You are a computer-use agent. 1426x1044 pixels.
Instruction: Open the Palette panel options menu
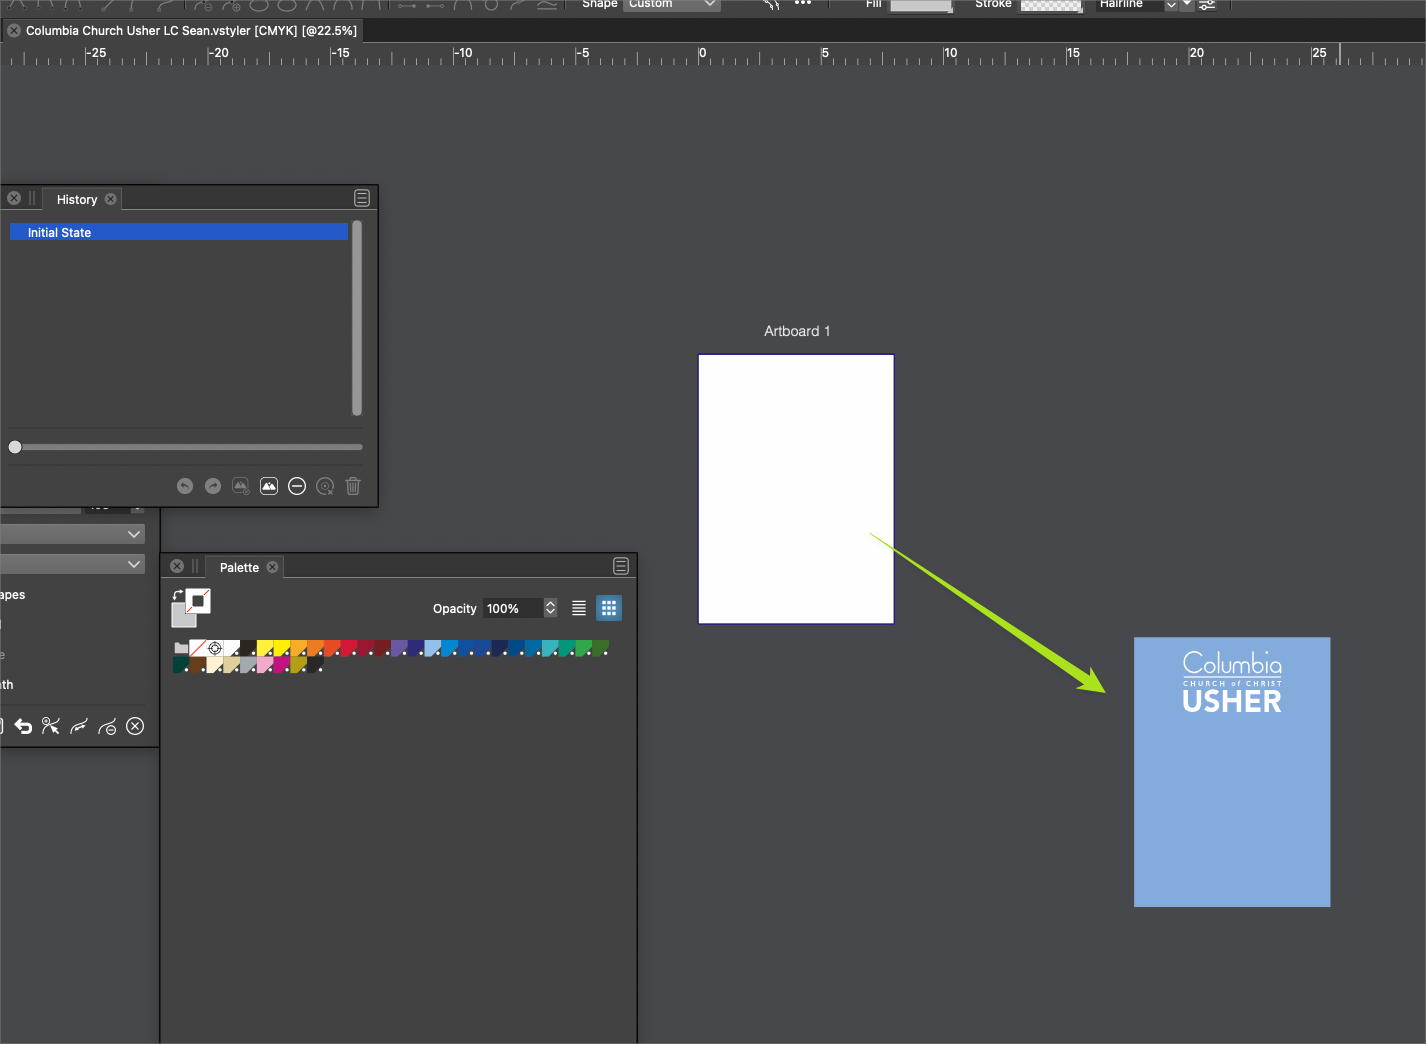(x=621, y=566)
